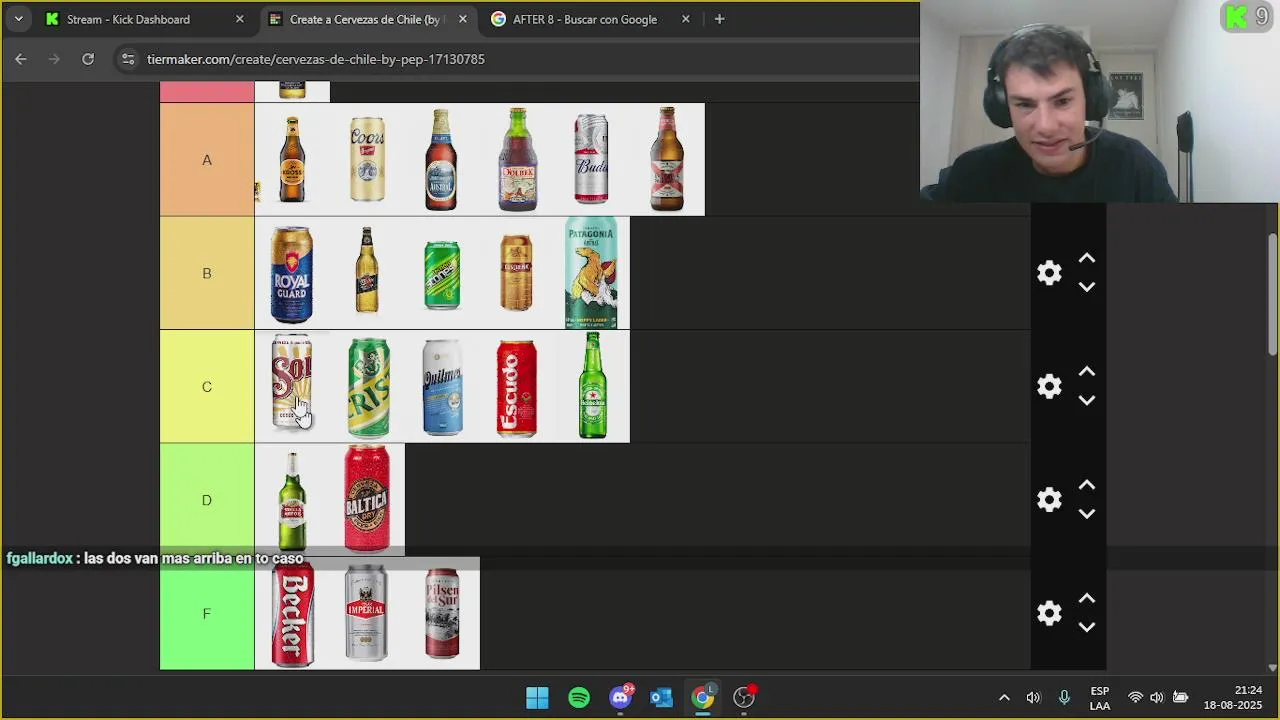This screenshot has width=1280, height=720.
Task: Move tier B row down
Action: [x=1087, y=287]
